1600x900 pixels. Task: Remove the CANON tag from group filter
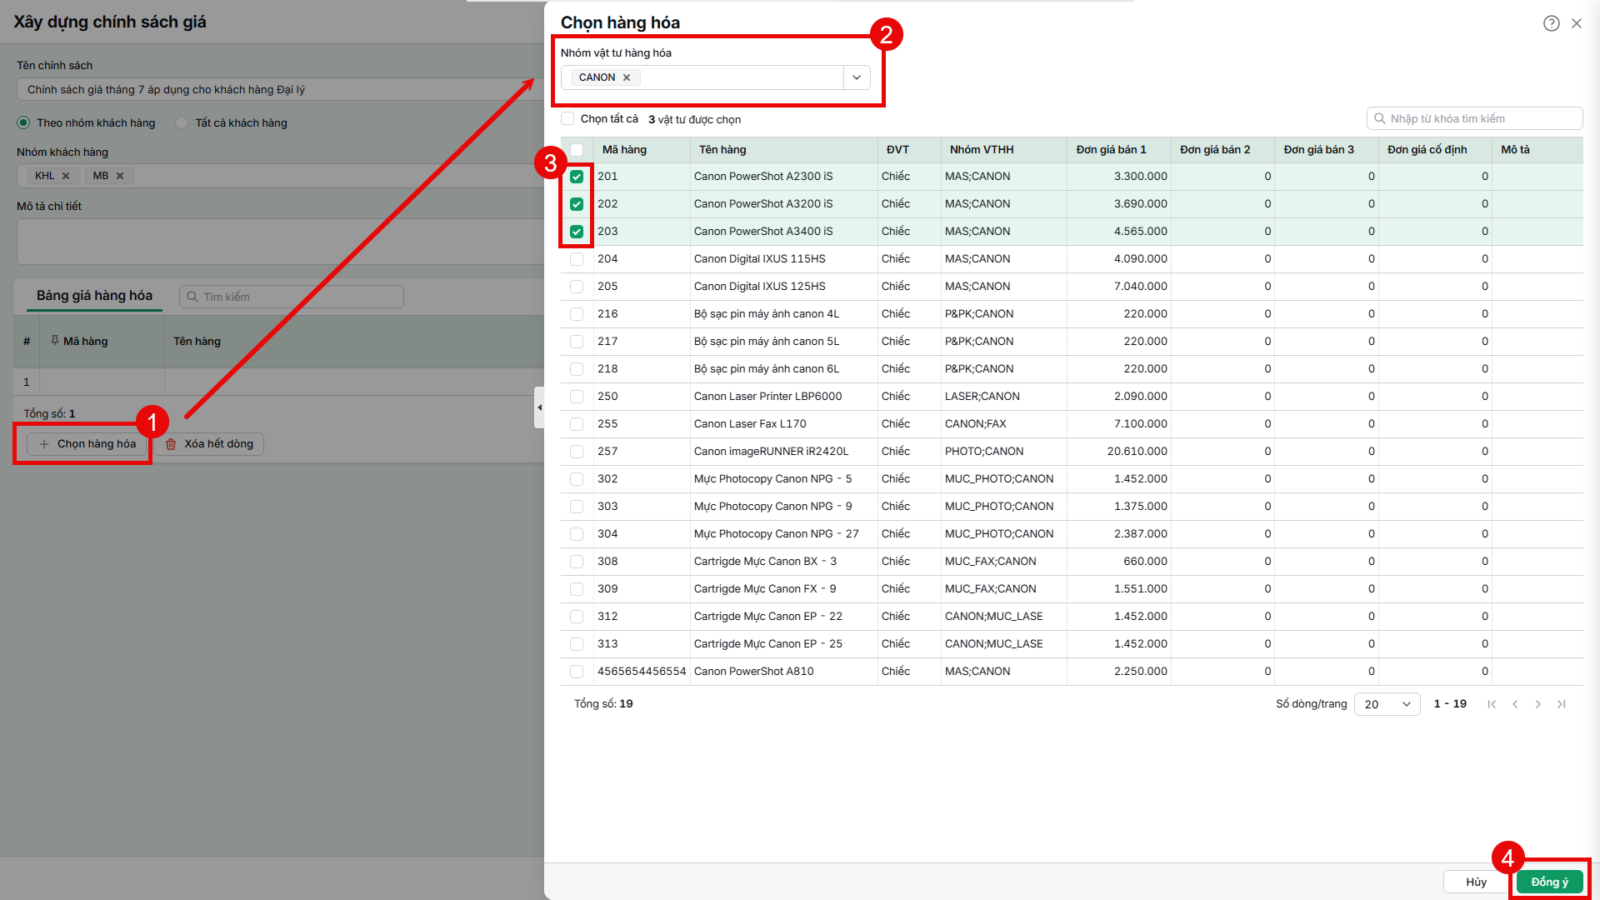(627, 77)
